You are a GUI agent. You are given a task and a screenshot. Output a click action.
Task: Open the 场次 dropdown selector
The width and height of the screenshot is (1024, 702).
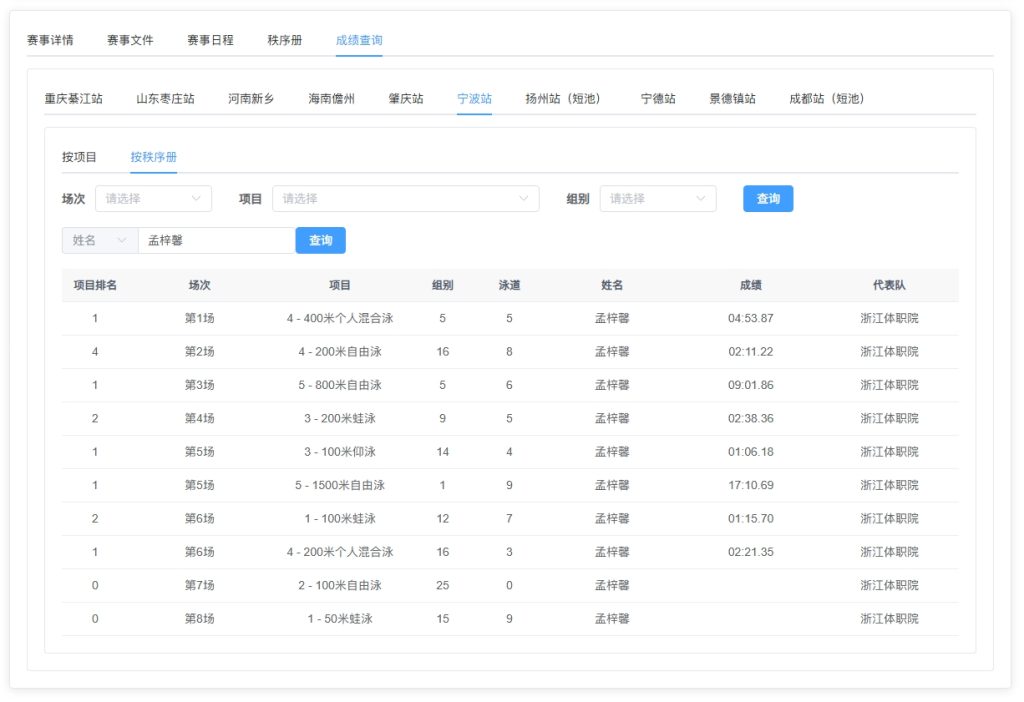pyautogui.click(x=153, y=199)
